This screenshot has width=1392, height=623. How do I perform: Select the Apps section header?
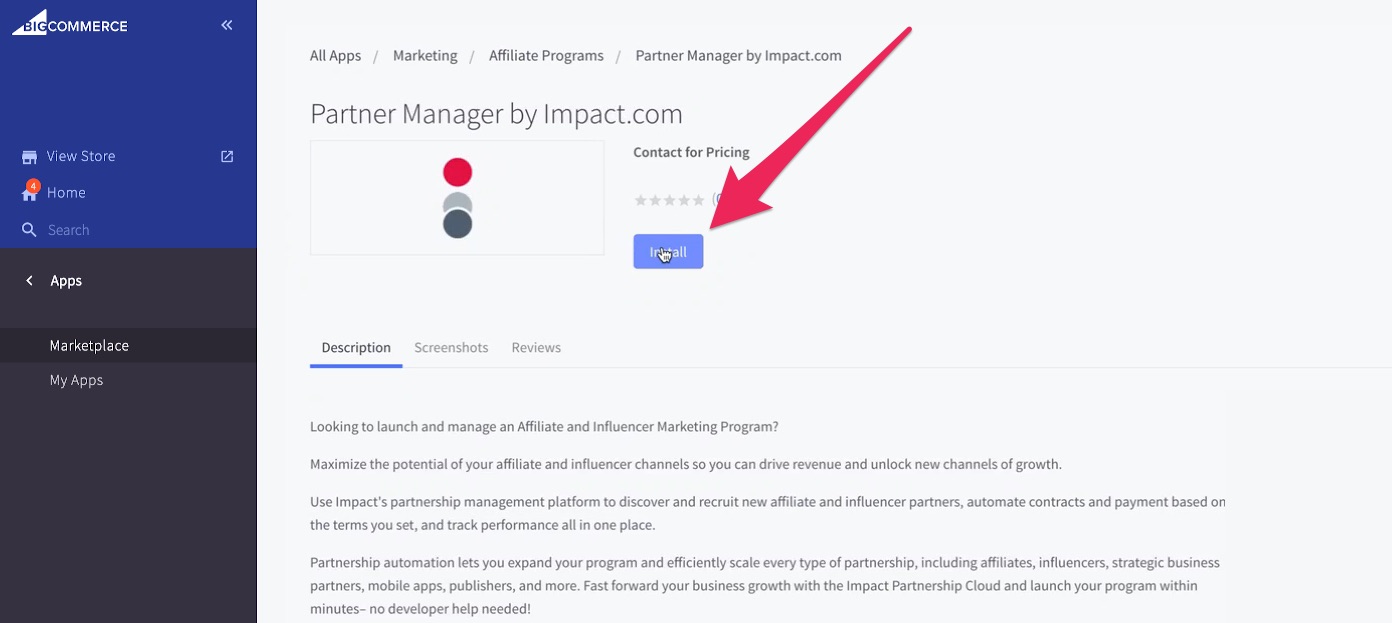[x=66, y=281]
